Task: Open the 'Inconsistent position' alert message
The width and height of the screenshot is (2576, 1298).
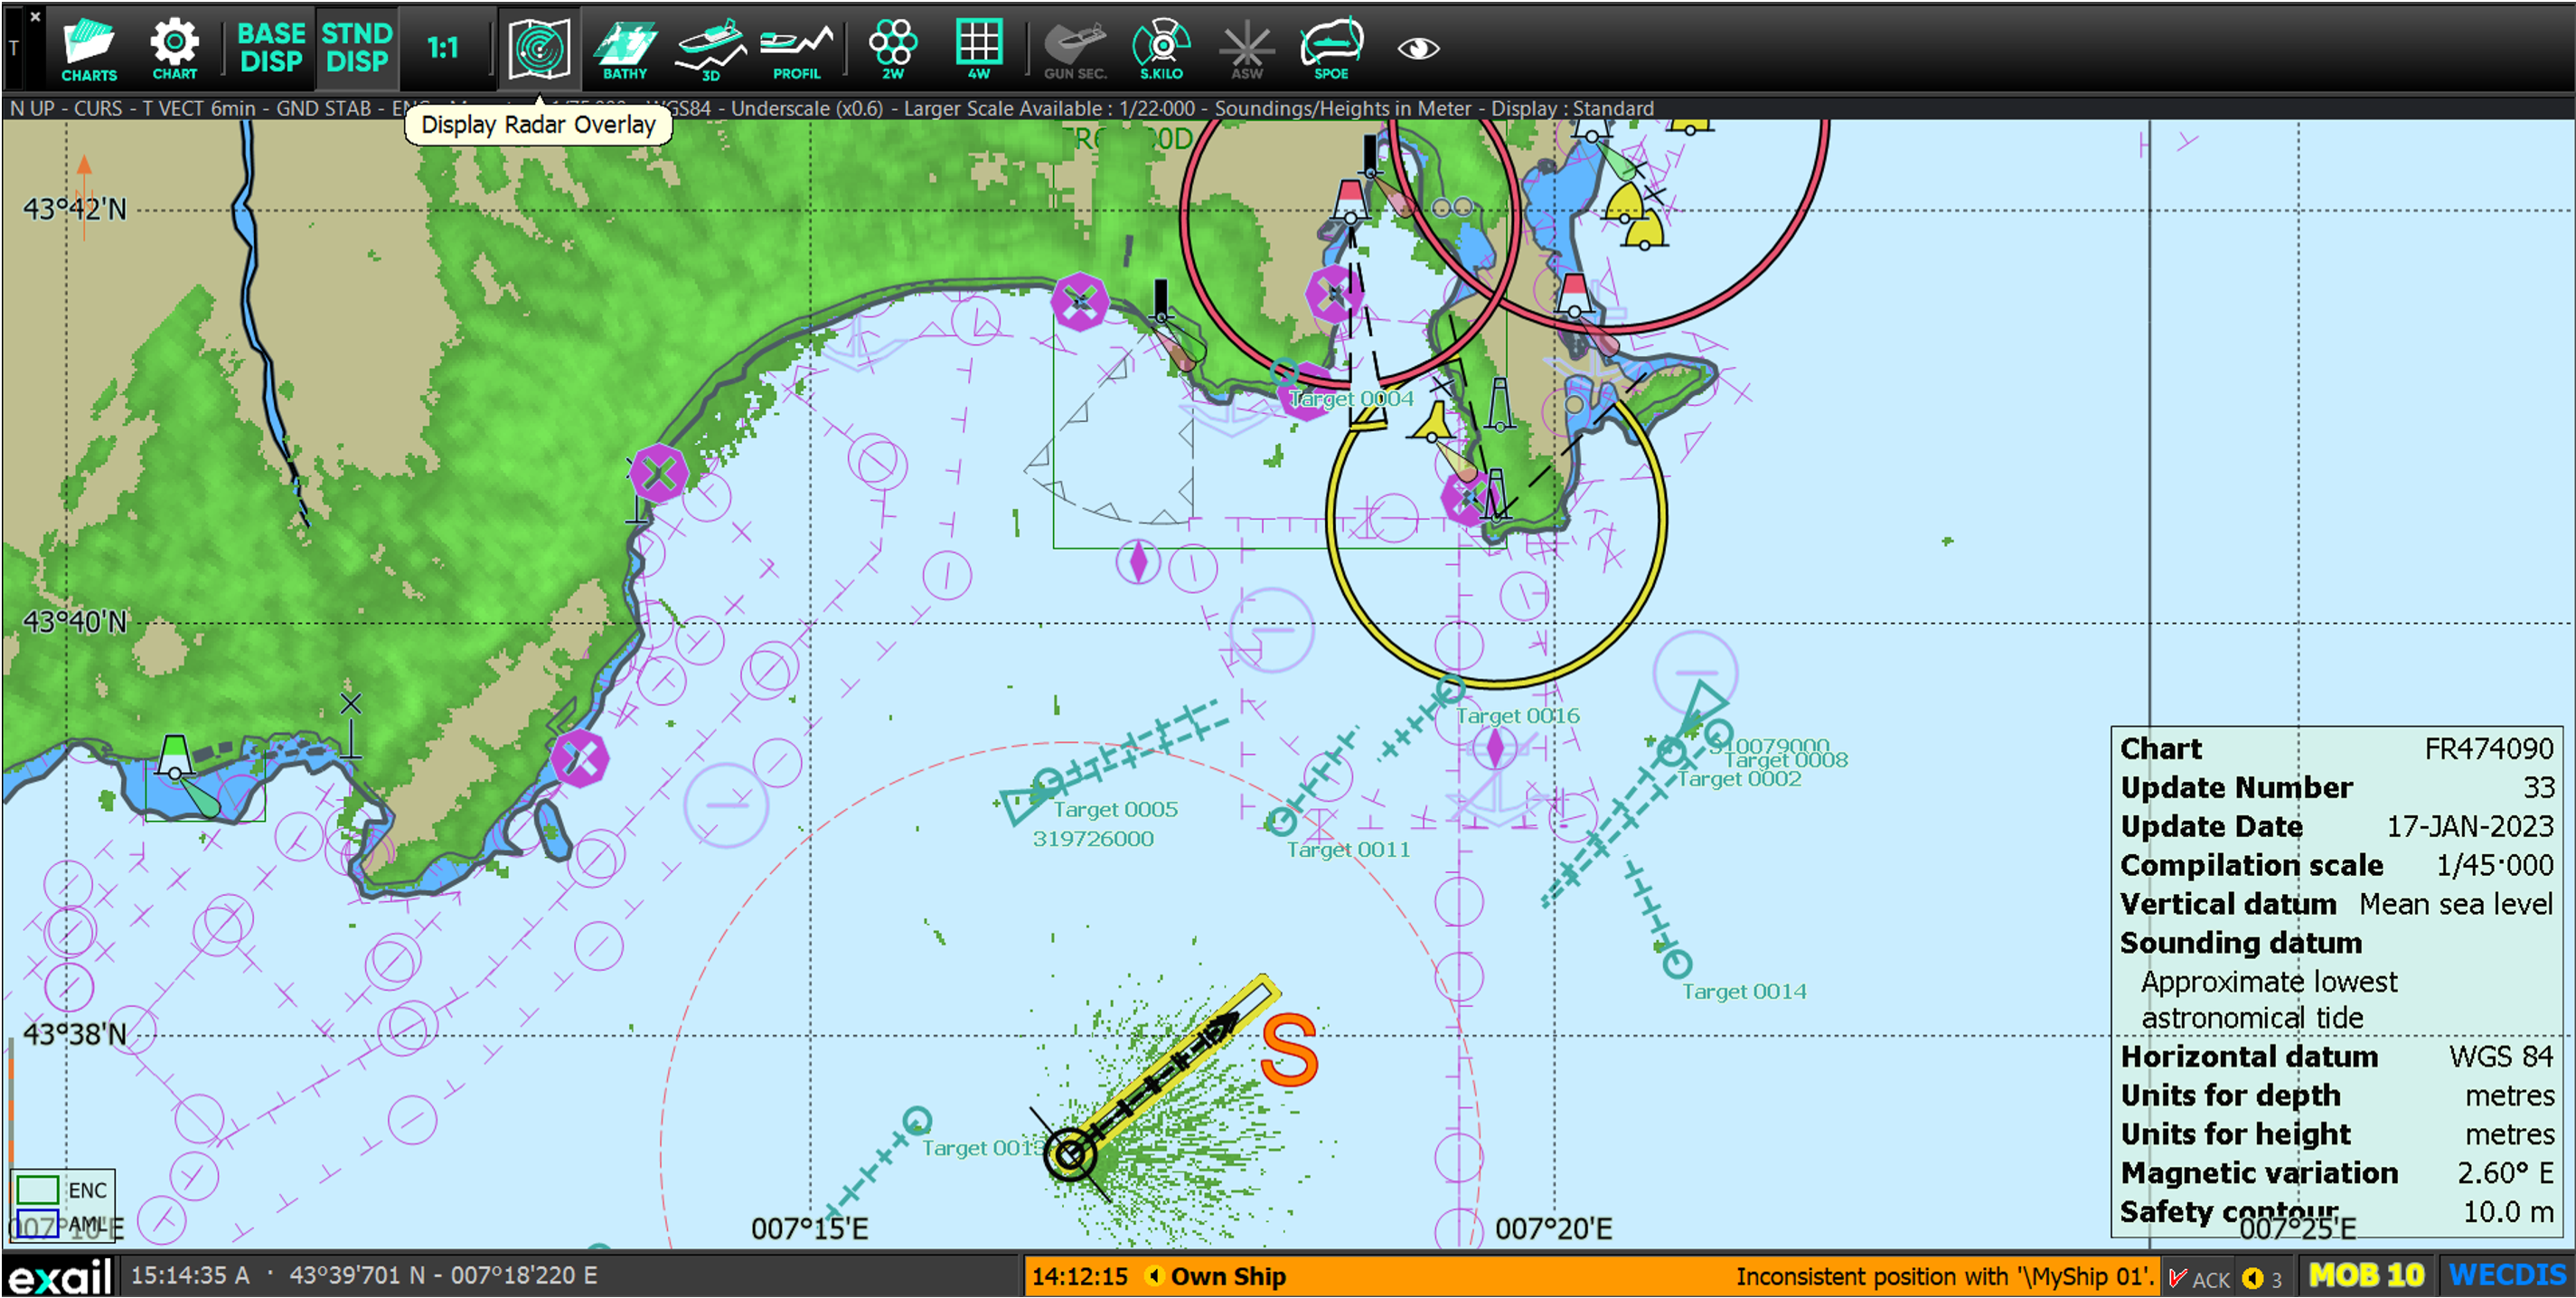Action: pyautogui.click(x=1944, y=1276)
